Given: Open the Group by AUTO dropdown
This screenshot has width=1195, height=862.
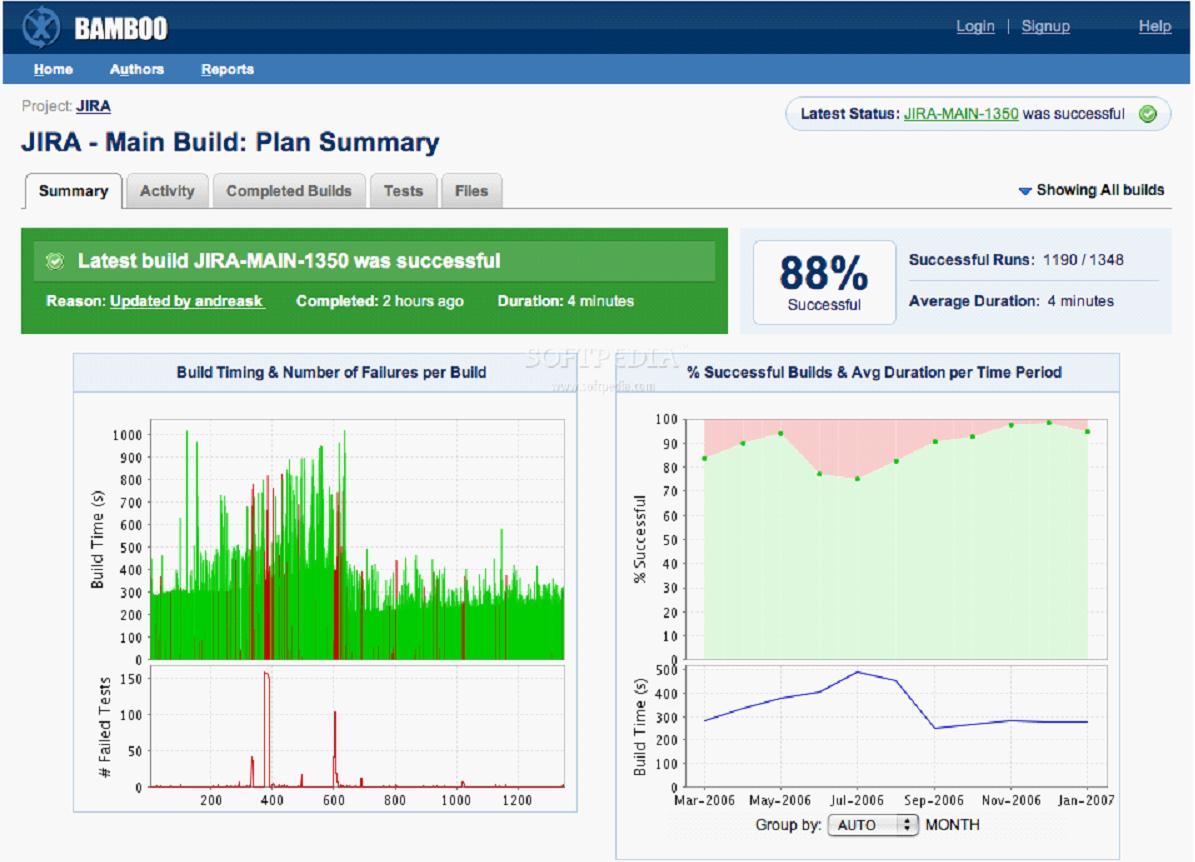Looking at the screenshot, I should [x=873, y=825].
